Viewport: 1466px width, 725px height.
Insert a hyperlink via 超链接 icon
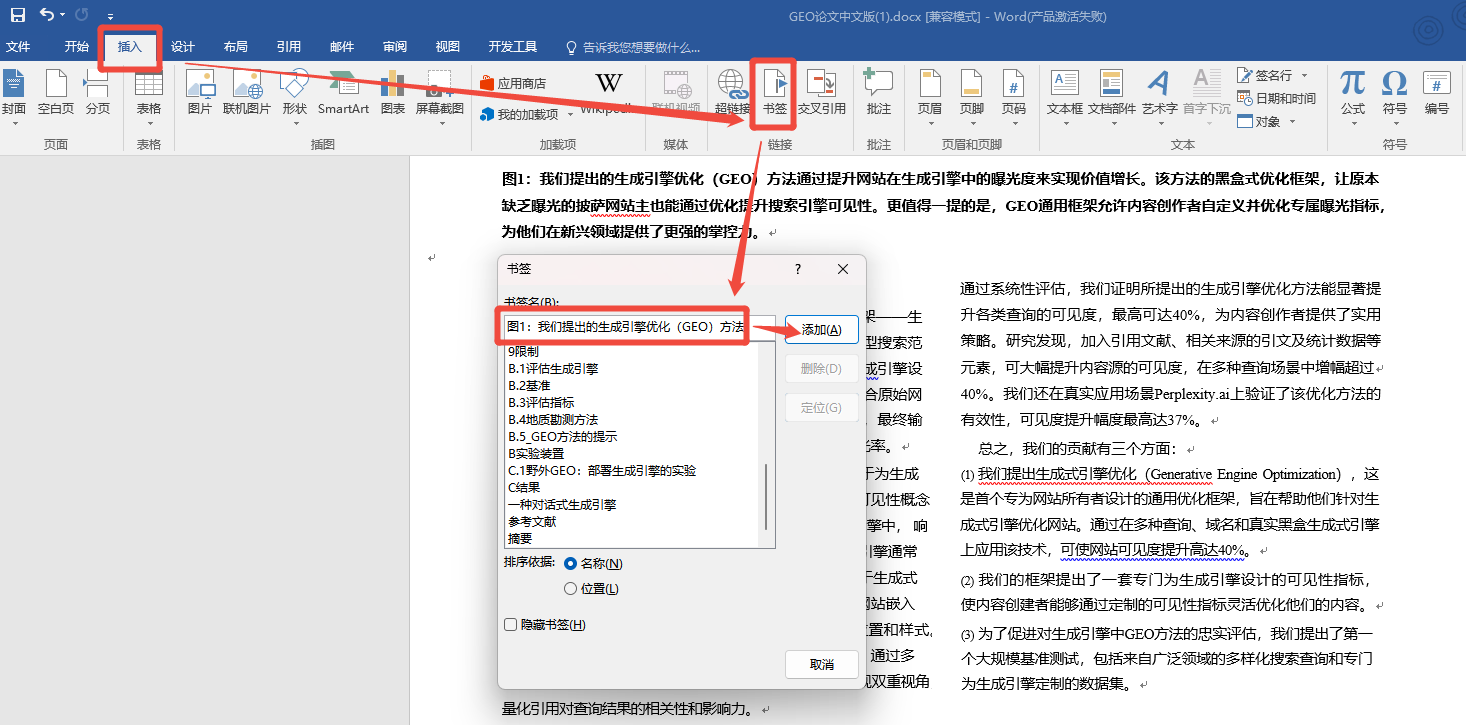732,90
